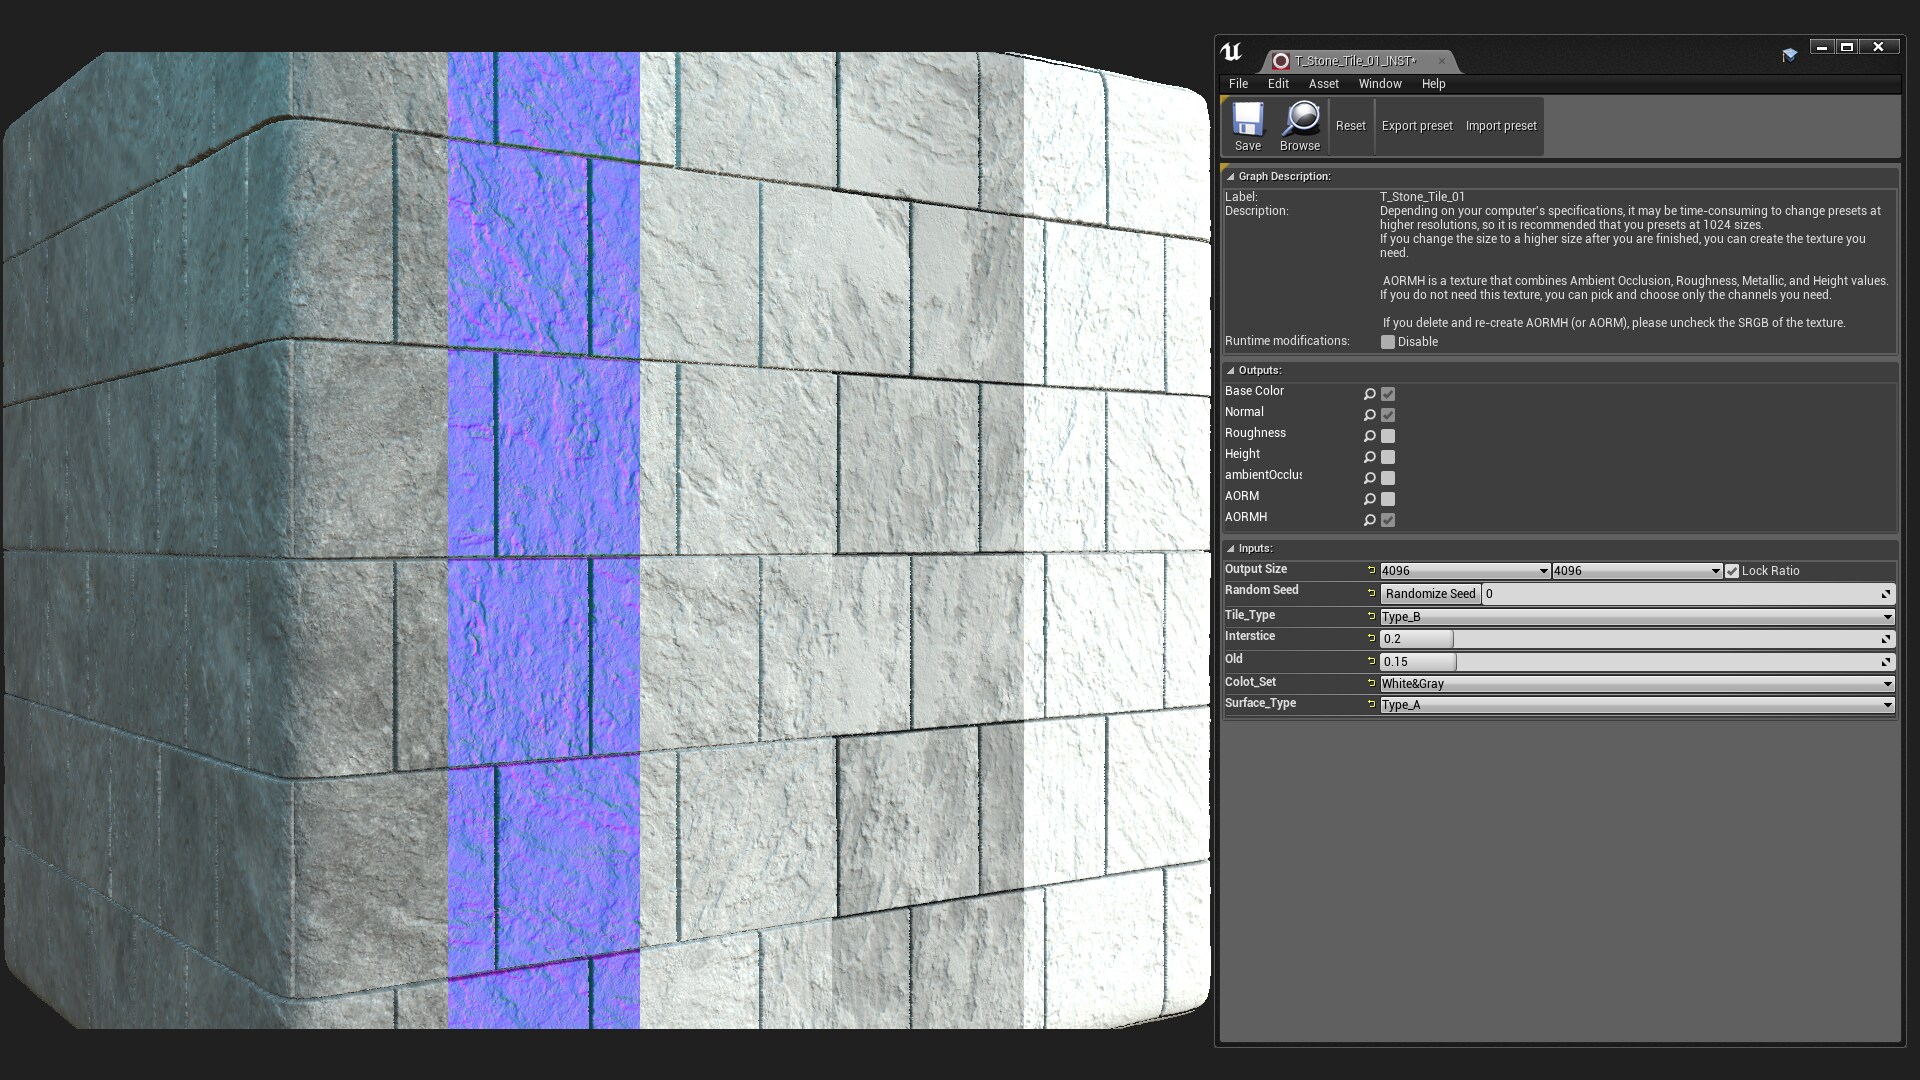The image size is (1920, 1080).
Task: Toggle the Lock Ratio checkbox
Action: 1732,571
